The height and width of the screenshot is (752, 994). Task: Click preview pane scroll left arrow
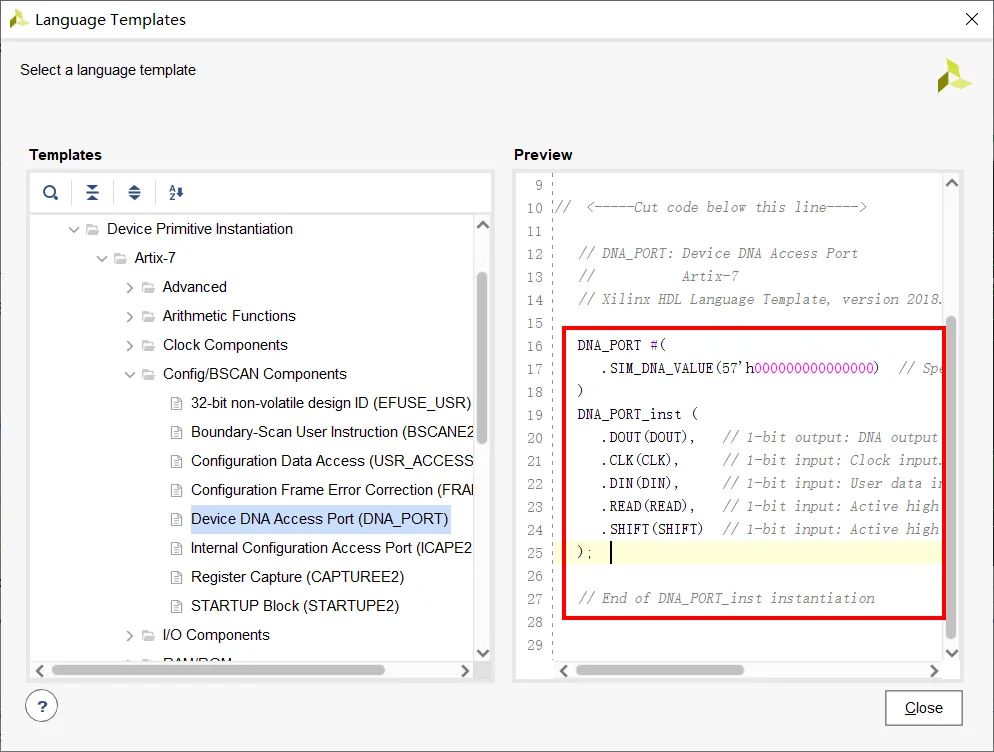pos(564,671)
